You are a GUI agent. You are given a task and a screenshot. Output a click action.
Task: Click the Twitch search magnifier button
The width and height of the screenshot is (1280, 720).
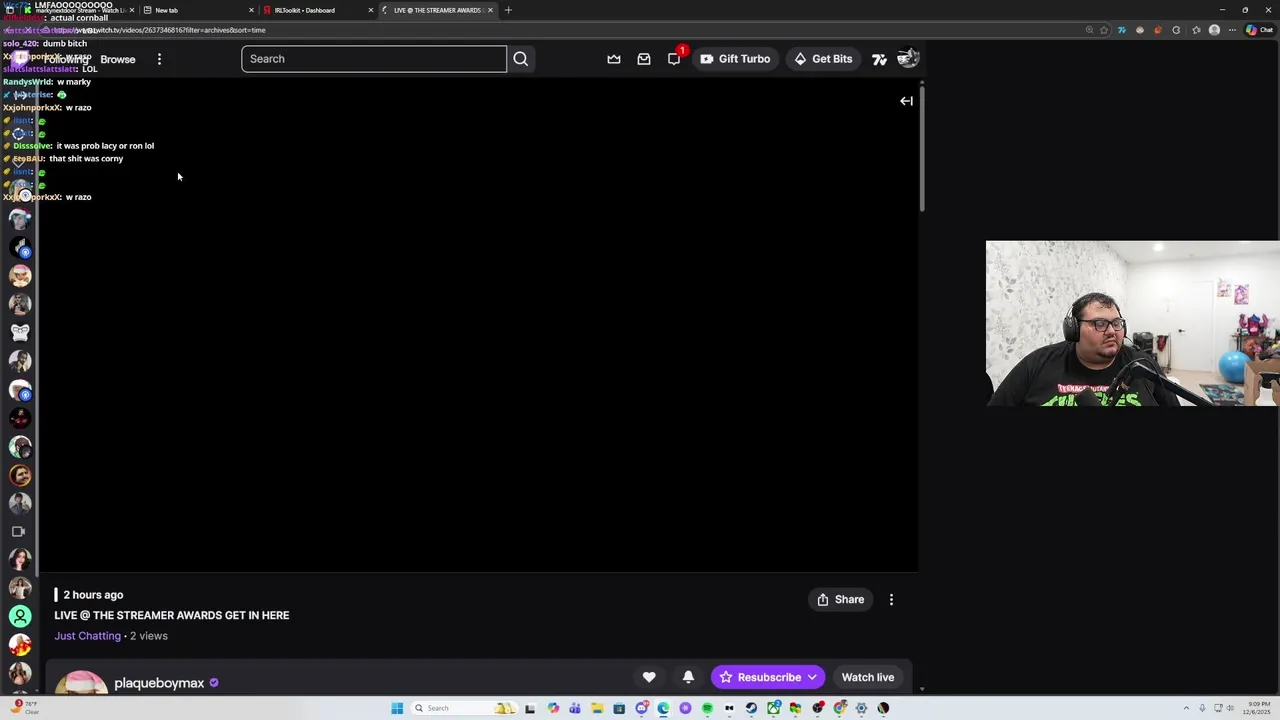point(520,59)
